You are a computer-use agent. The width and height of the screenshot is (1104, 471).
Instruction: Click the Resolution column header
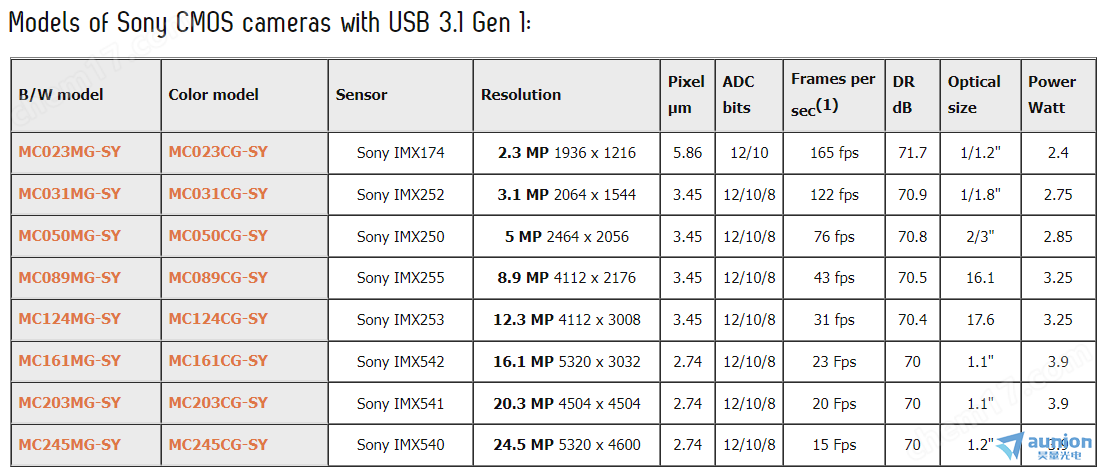click(521, 95)
